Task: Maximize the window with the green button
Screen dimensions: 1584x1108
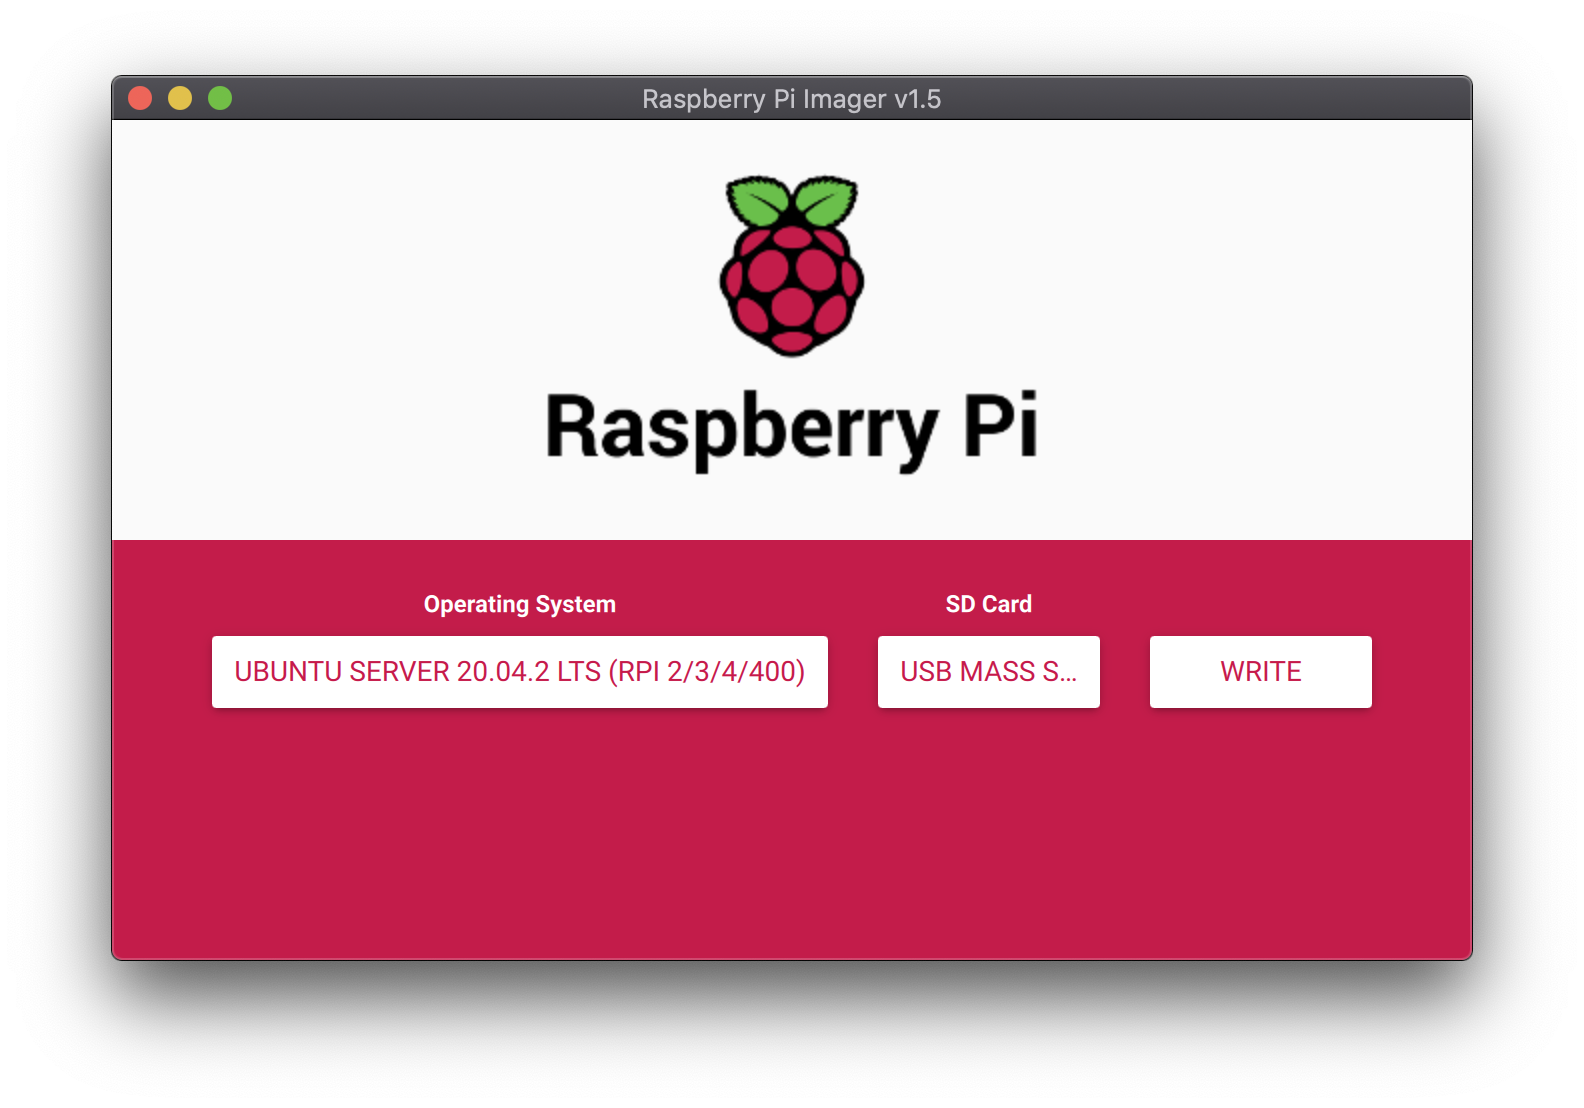Action: 220,98
